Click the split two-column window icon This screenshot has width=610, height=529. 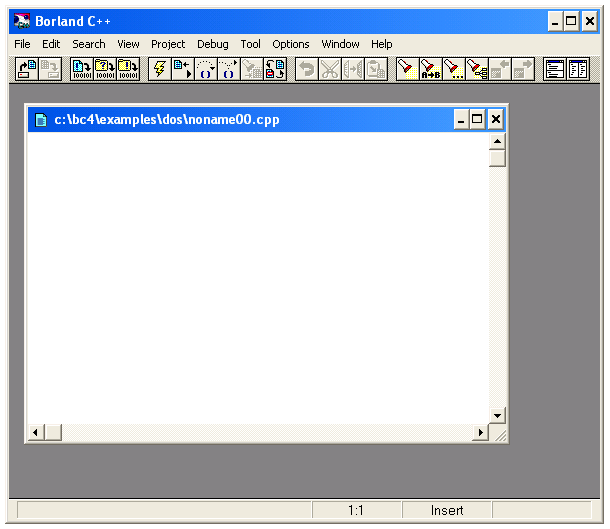(x=578, y=69)
